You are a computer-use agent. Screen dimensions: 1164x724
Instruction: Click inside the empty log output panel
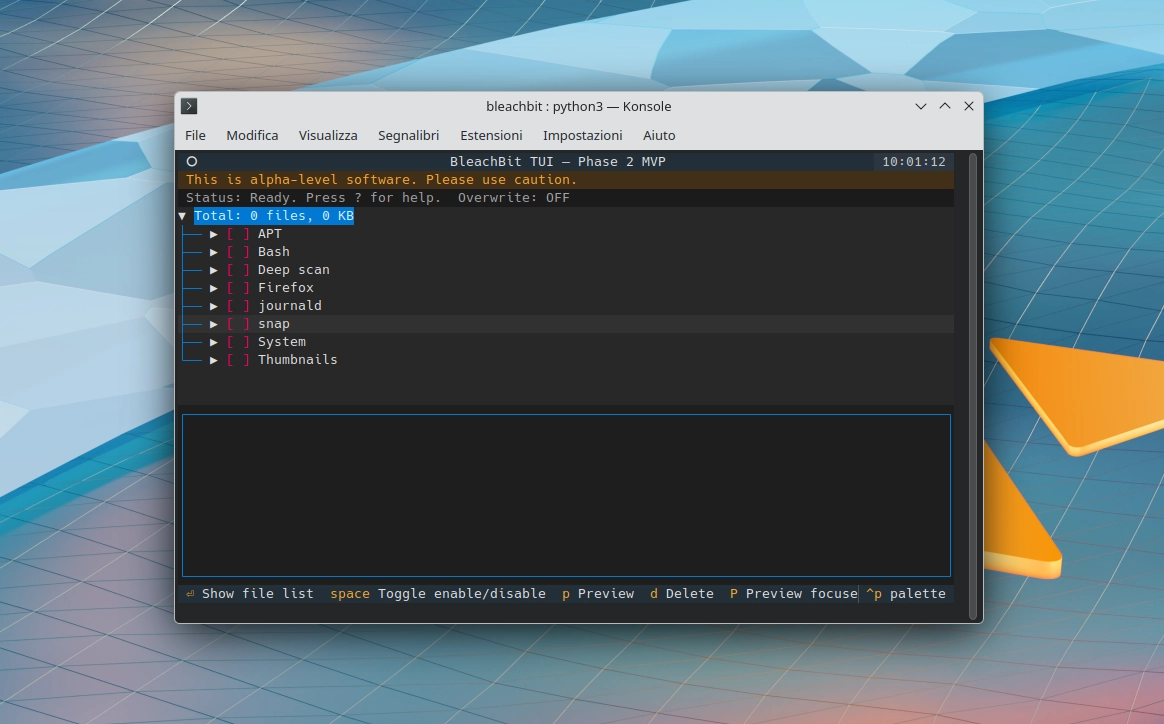tap(566, 495)
